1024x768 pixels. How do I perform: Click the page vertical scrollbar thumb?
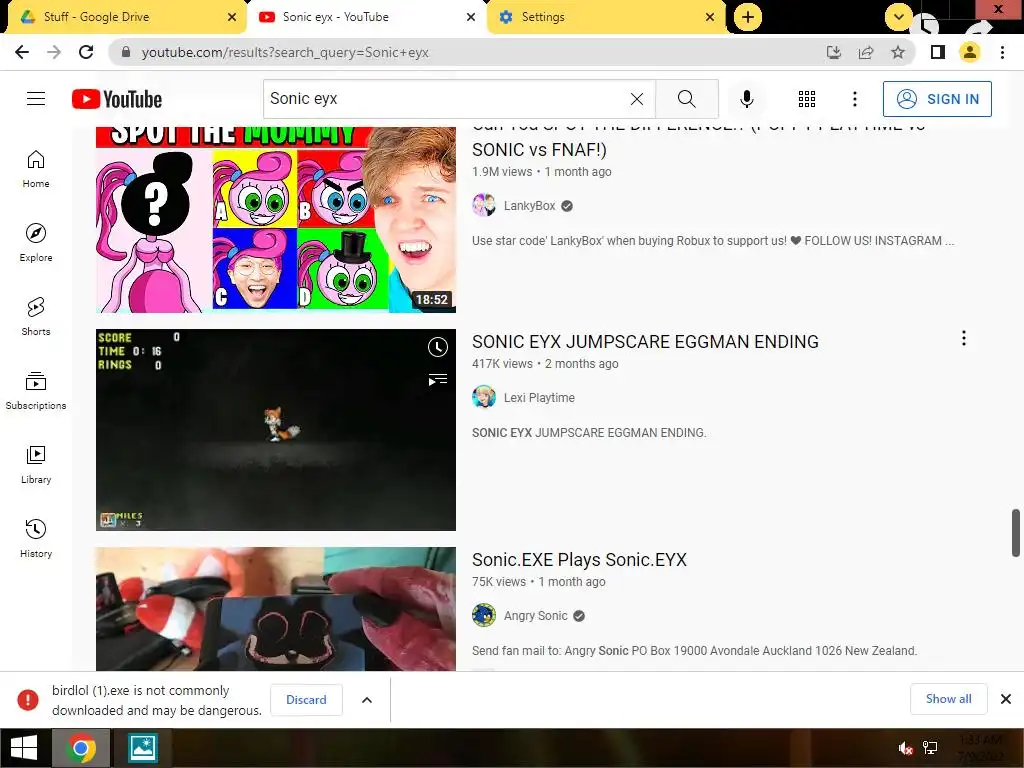[1016, 533]
